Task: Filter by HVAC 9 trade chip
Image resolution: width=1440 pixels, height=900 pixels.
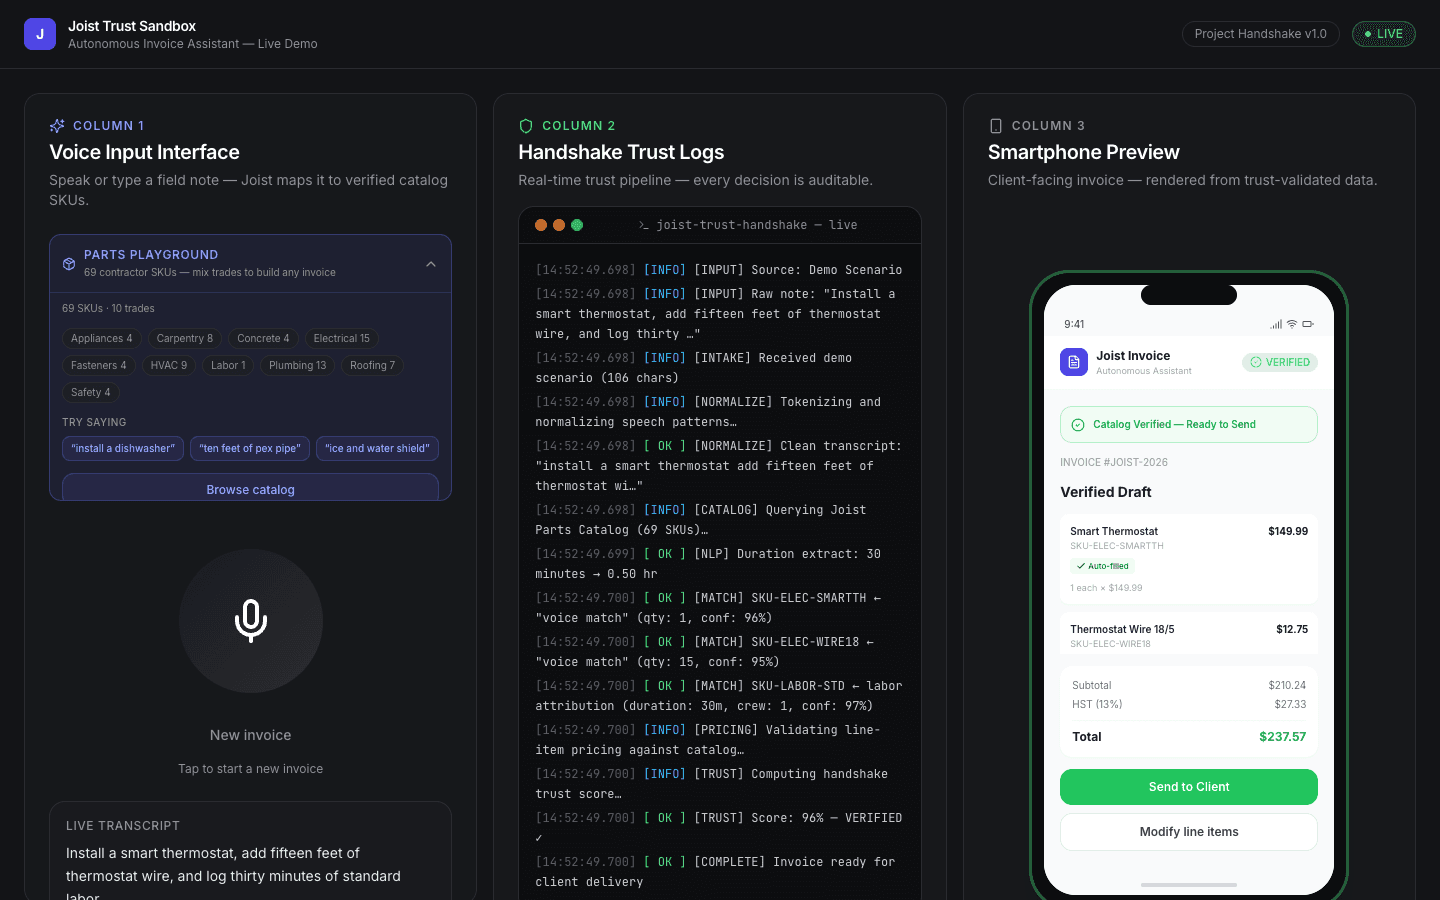Action: coord(169,365)
